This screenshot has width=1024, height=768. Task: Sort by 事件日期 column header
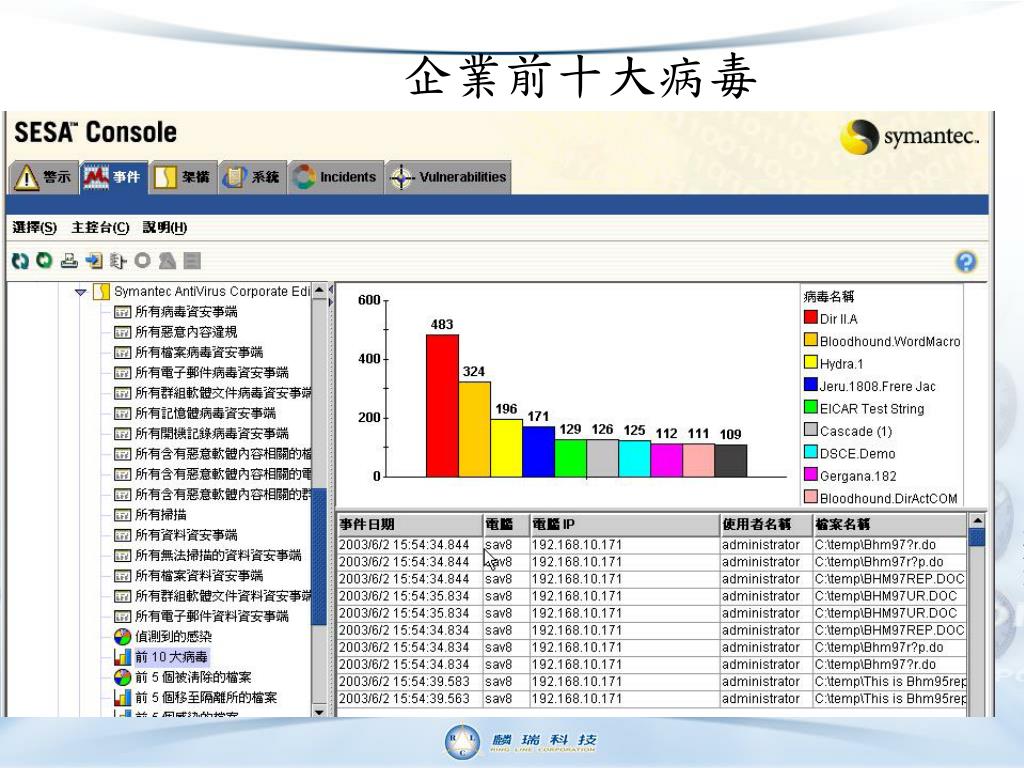(x=409, y=524)
